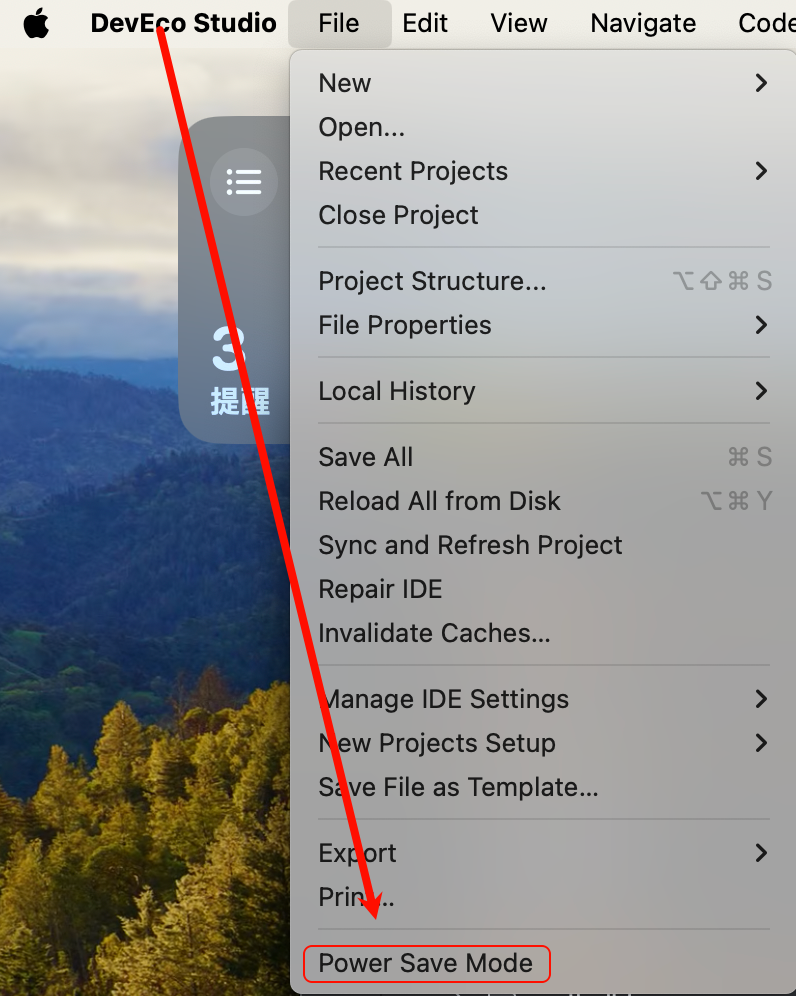Click Sync and Refresh Project

coord(470,545)
